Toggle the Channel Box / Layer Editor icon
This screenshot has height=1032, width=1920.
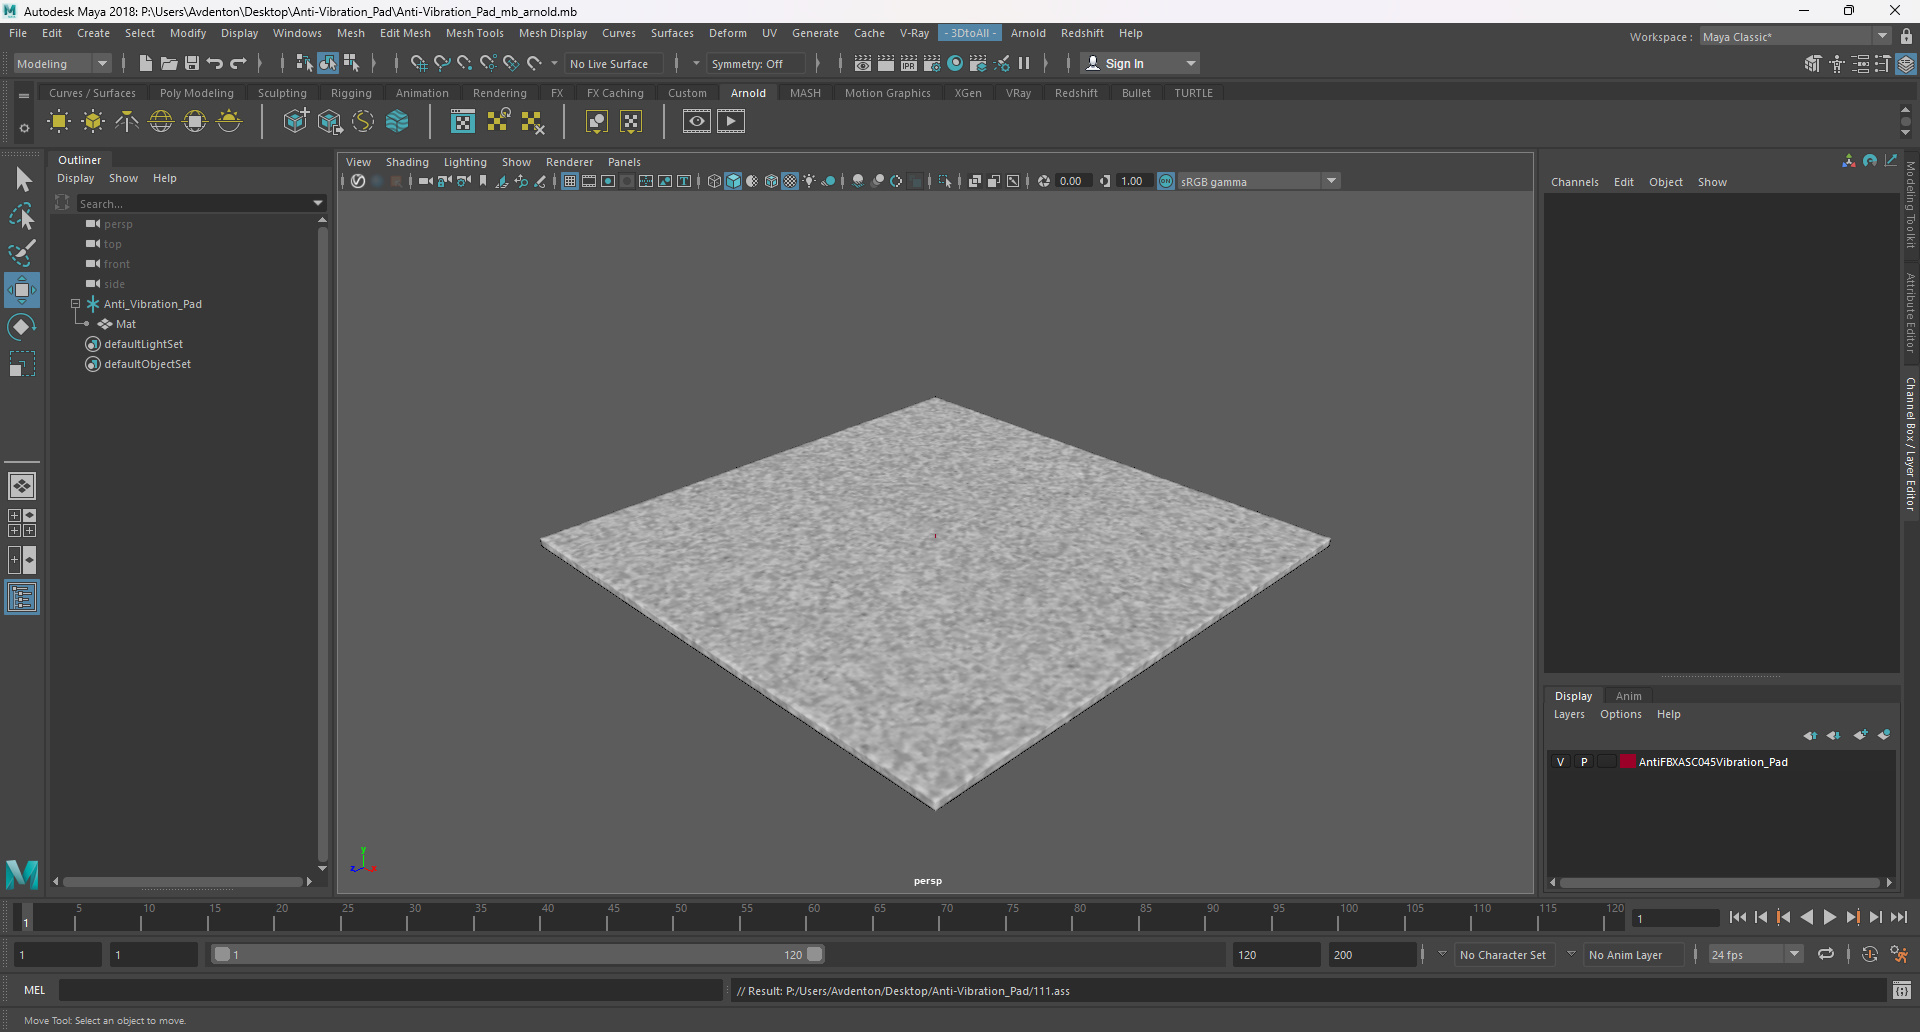(1906, 64)
